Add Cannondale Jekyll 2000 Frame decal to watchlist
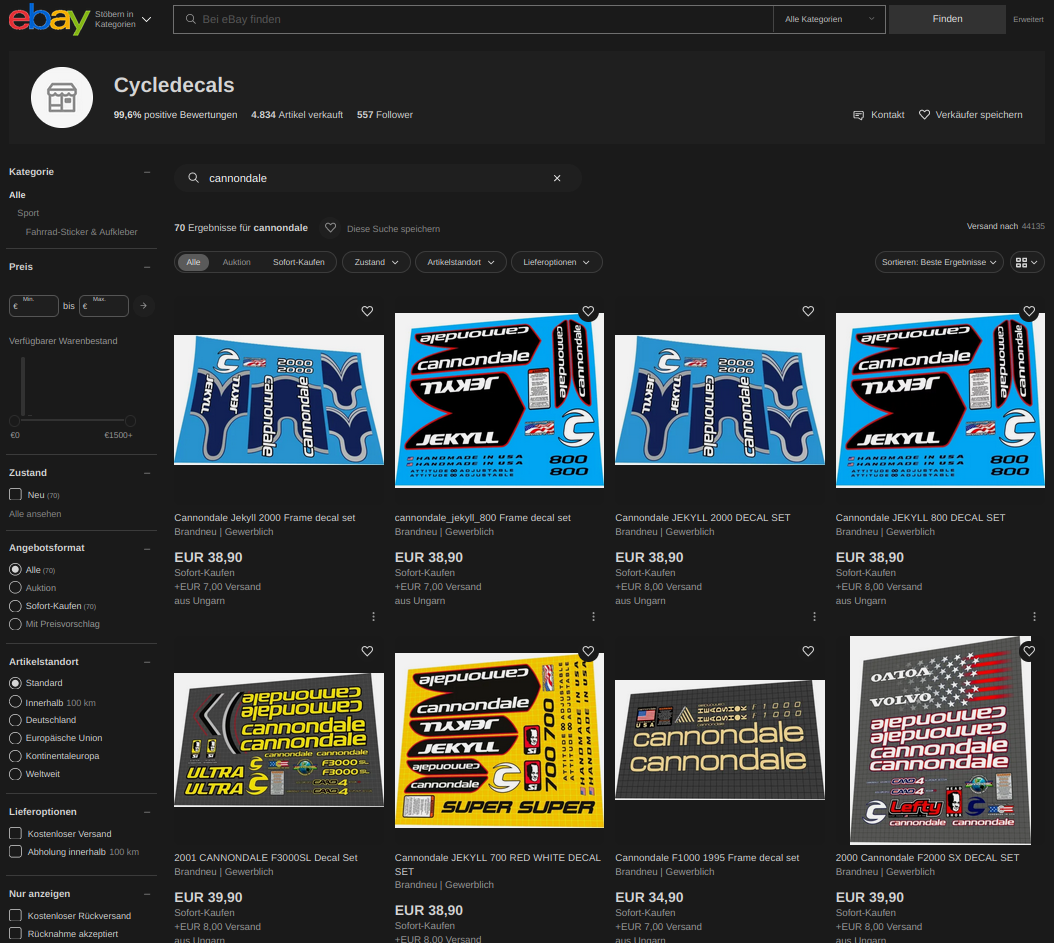 [x=367, y=311]
